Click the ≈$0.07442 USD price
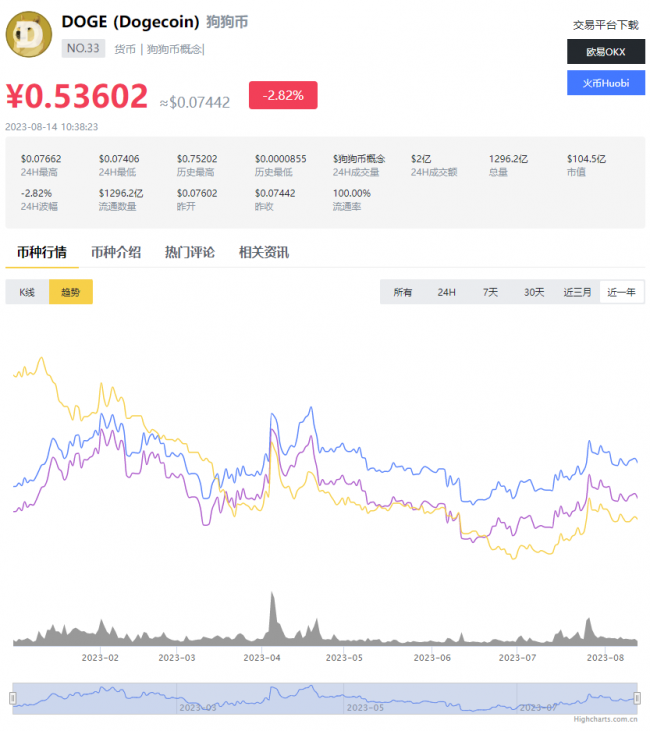This screenshot has height=731, width=650. coord(195,102)
